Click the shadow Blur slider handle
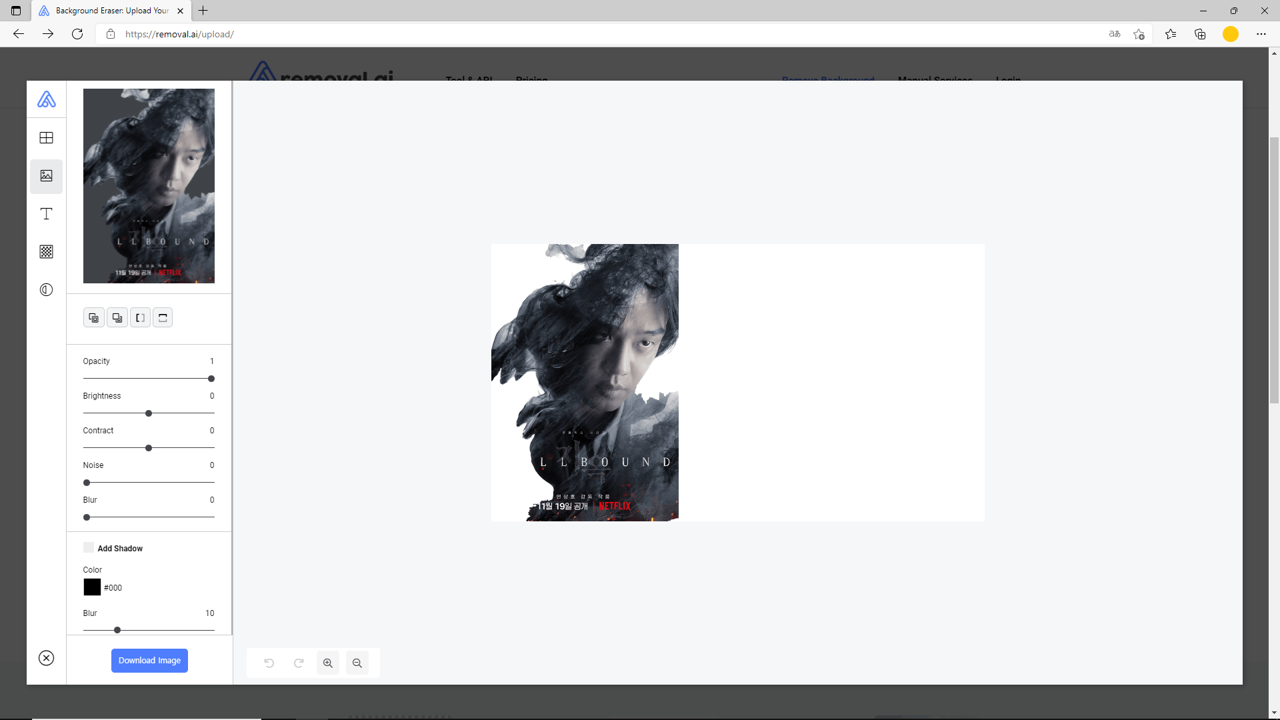The width and height of the screenshot is (1280, 720). (x=117, y=630)
